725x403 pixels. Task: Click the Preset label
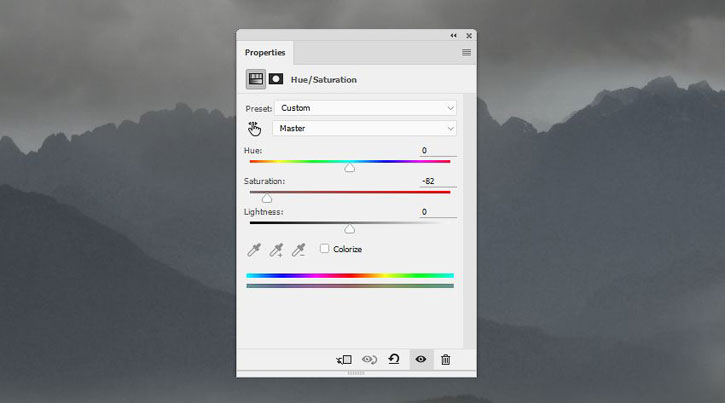259,109
